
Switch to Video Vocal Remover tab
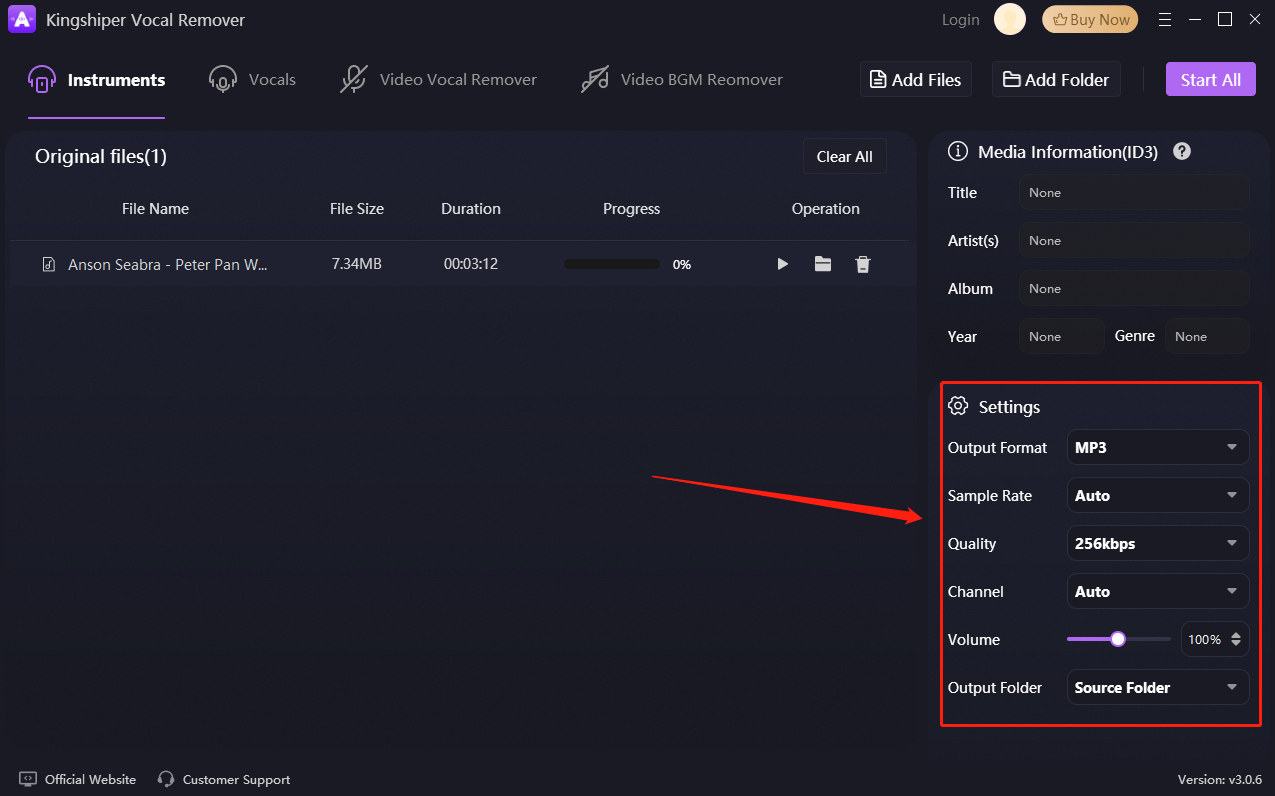pos(438,79)
